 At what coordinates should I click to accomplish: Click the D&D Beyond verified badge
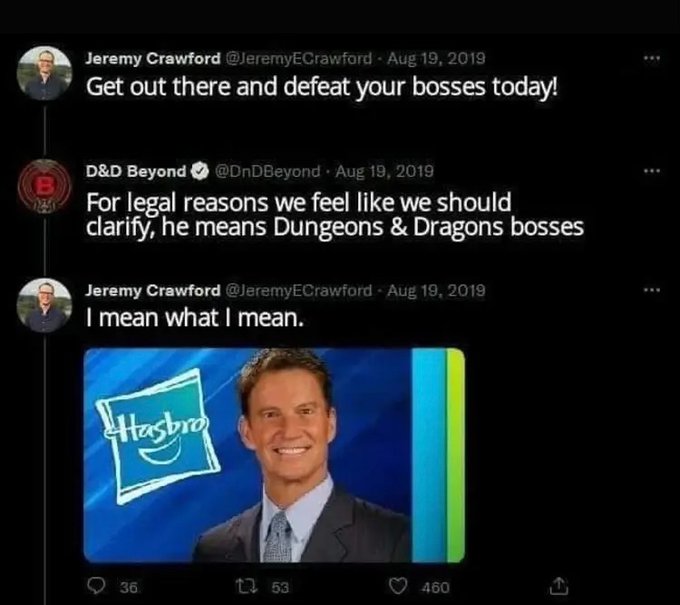(200, 171)
